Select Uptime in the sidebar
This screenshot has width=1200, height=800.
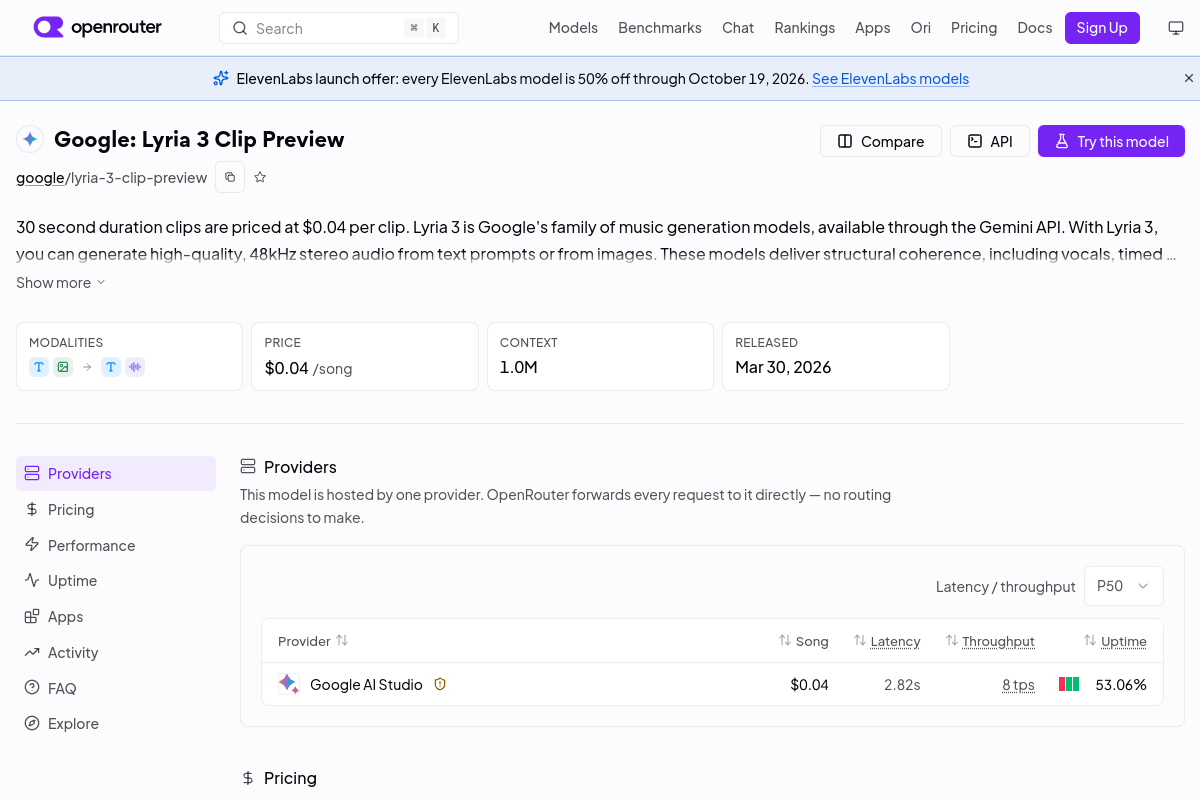point(116,581)
